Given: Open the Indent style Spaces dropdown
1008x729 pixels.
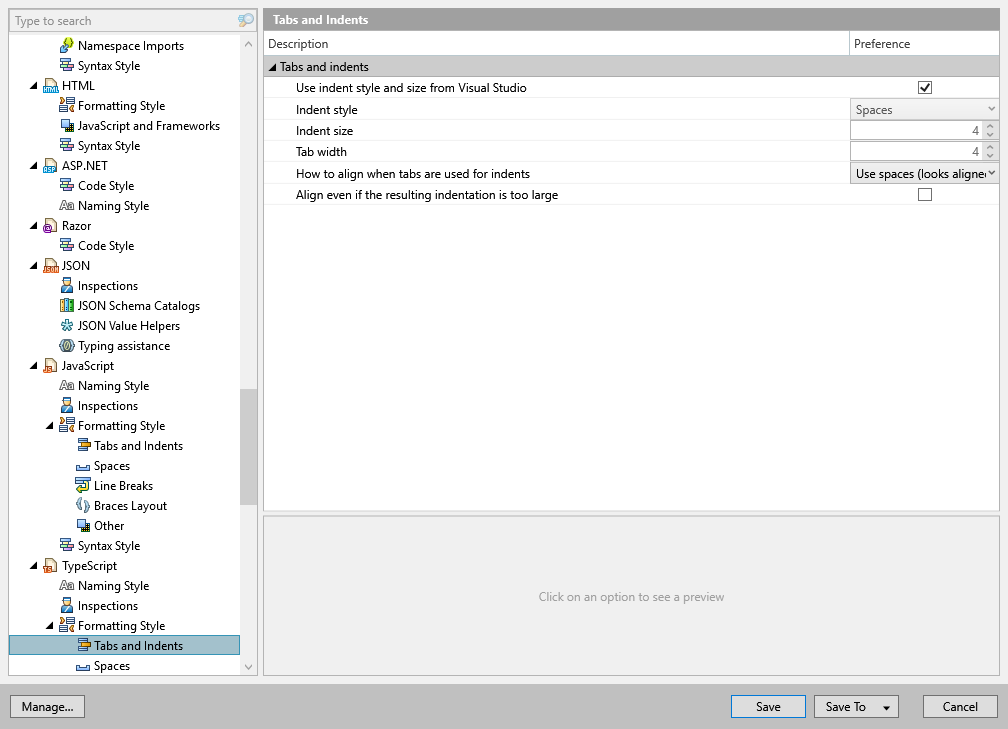Looking at the screenshot, I should pos(924,109).
